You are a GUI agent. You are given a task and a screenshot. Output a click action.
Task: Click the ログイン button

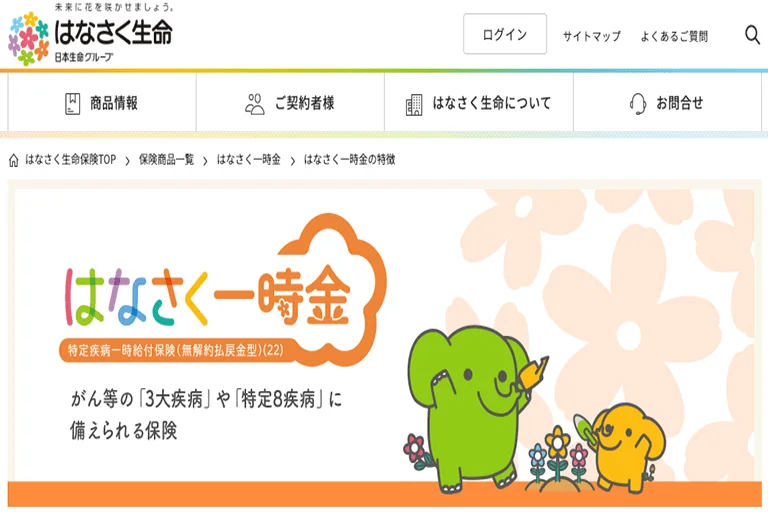coord(505,34)
